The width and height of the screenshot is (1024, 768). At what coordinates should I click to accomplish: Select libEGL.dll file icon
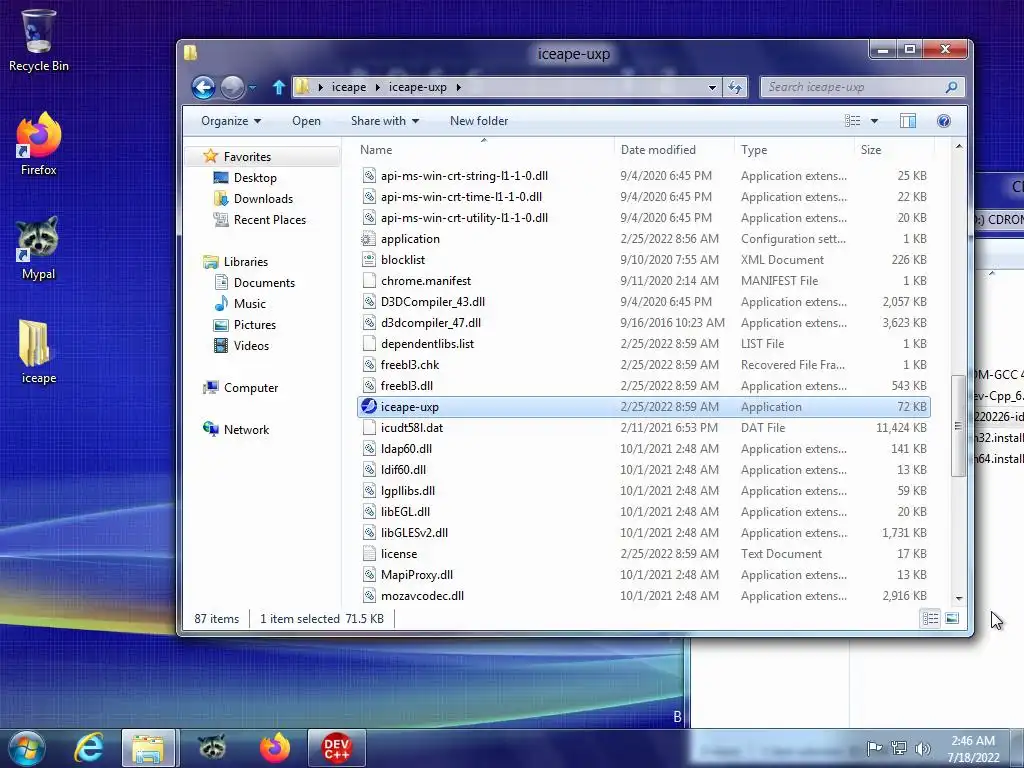pyautogui.click(x=369, y=511)
